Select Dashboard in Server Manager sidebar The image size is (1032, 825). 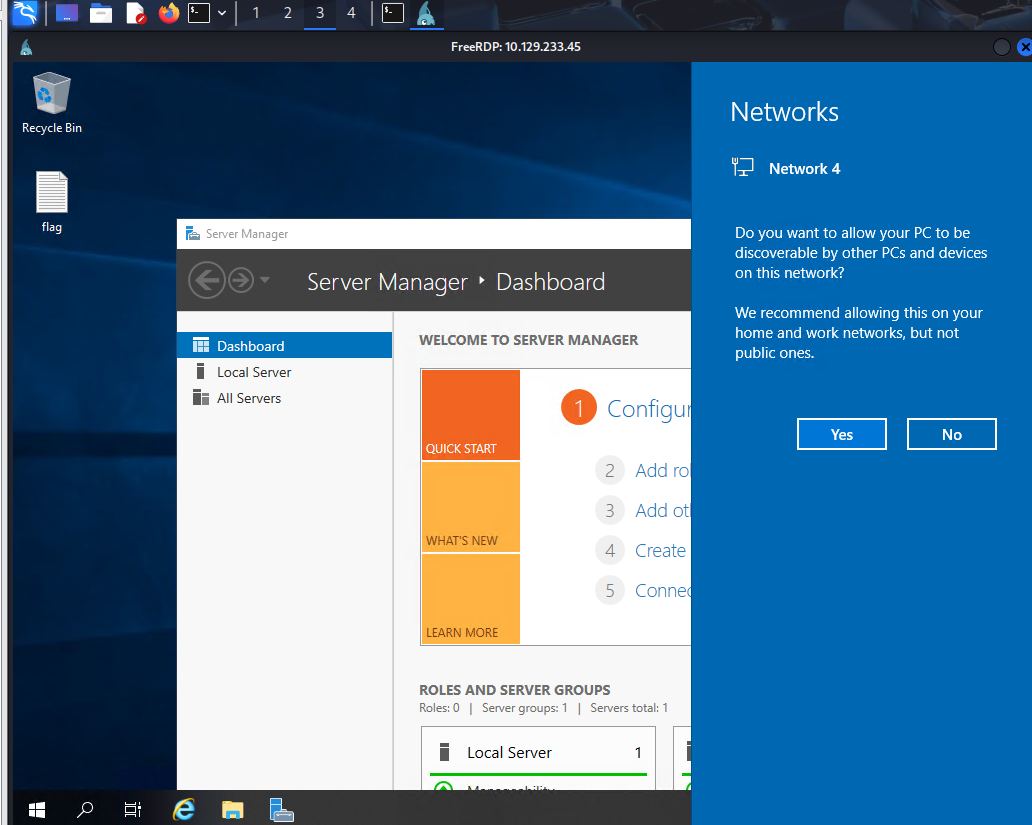284,346
